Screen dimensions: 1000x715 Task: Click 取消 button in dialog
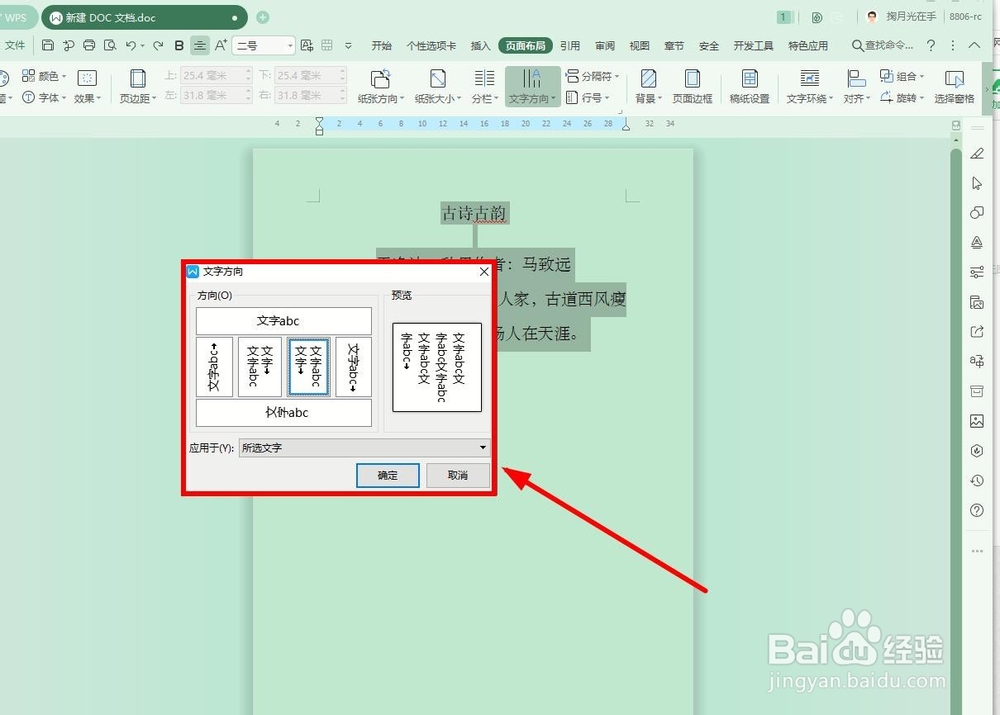click(x=457, y=475)
